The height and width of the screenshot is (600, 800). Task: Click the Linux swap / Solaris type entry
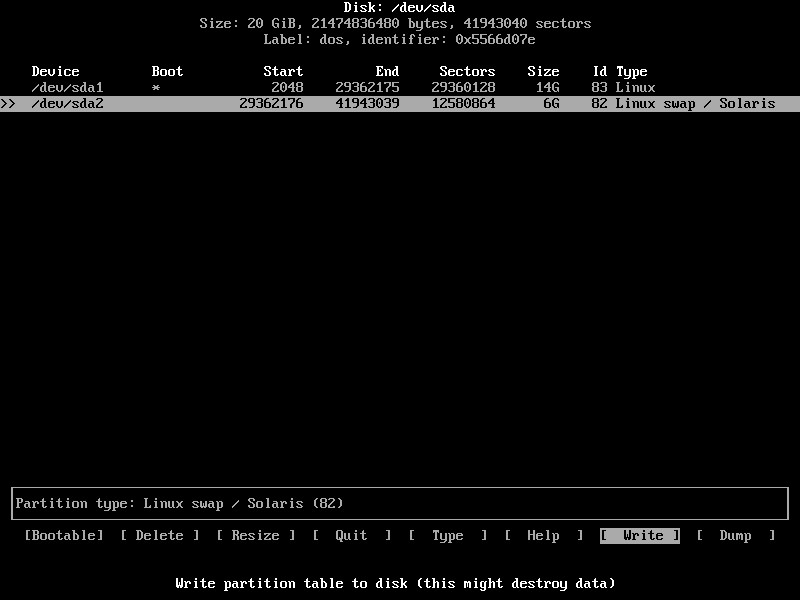[695, 104]
